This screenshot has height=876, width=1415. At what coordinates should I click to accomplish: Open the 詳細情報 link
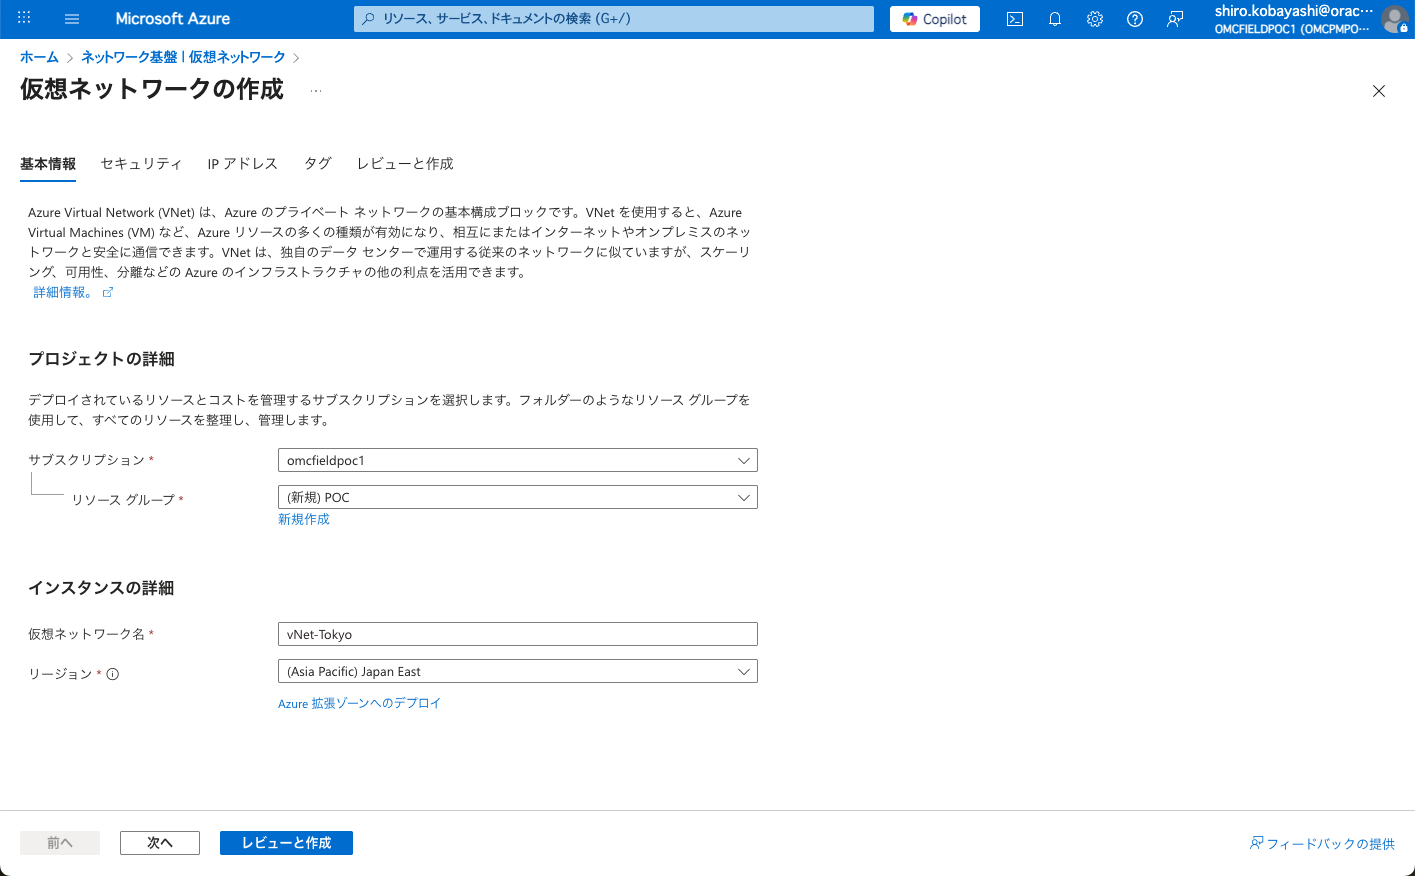tap(63, 292)
